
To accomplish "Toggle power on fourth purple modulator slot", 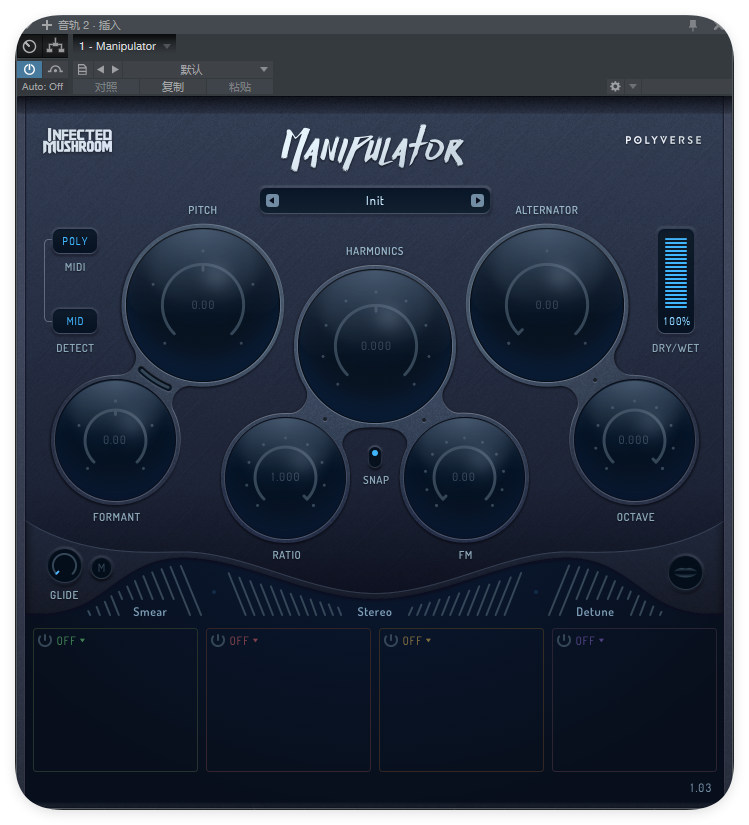I will (x=564, y=640).
